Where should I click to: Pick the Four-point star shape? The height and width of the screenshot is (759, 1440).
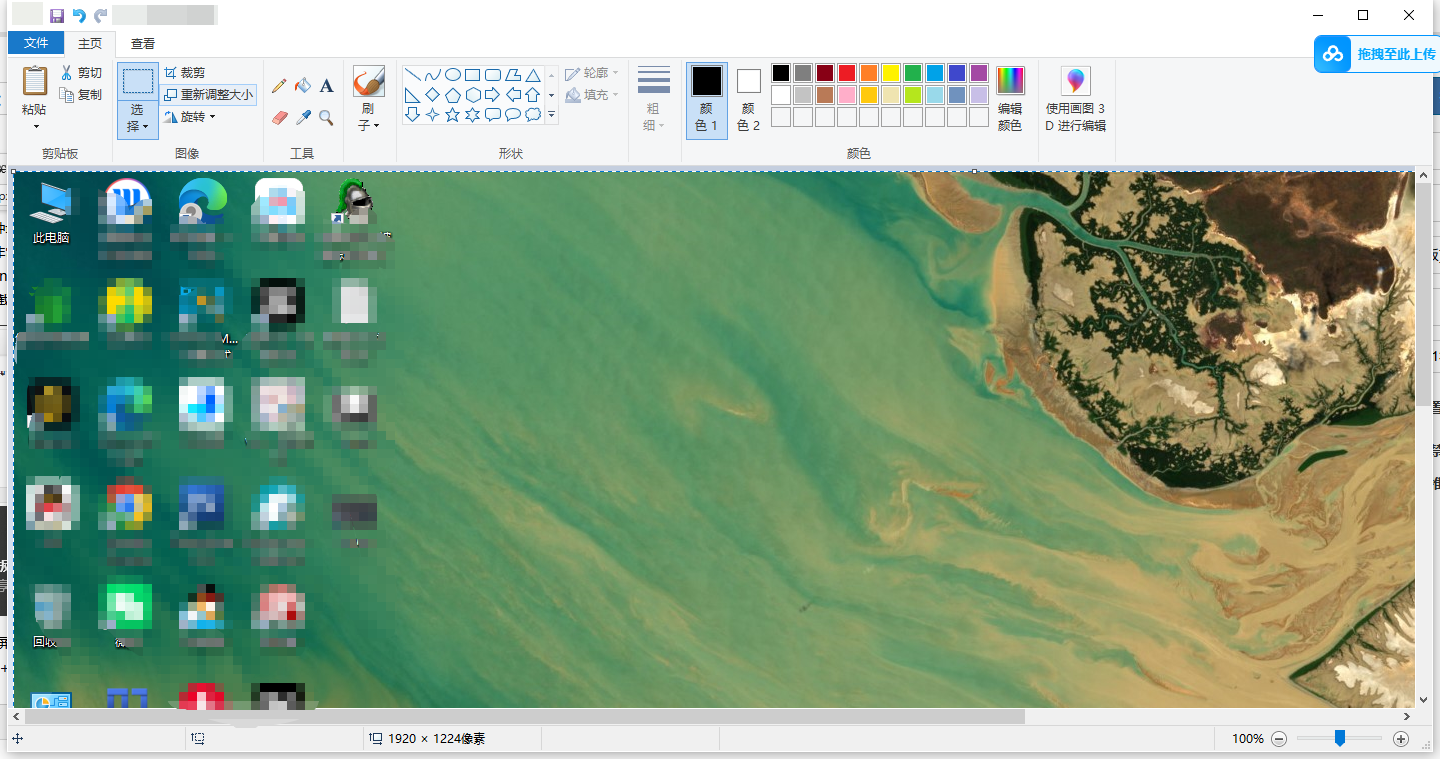click(432, 115)
